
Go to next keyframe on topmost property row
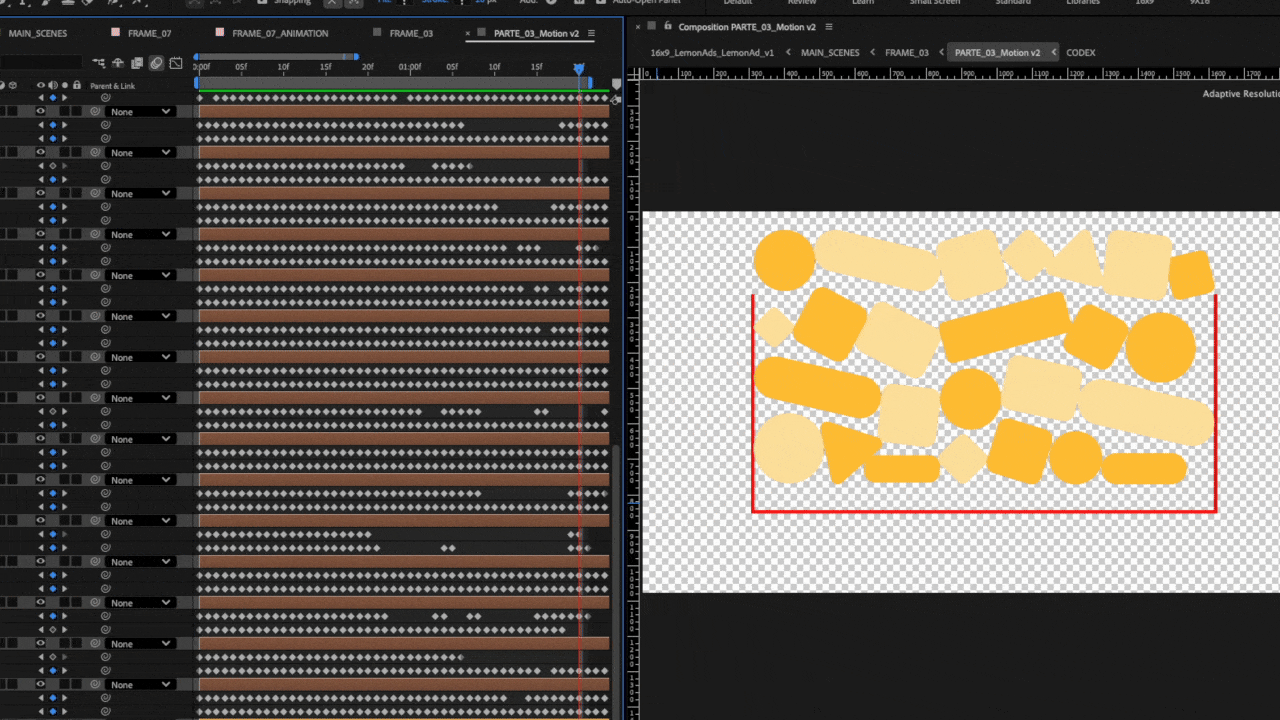[64, 98]
